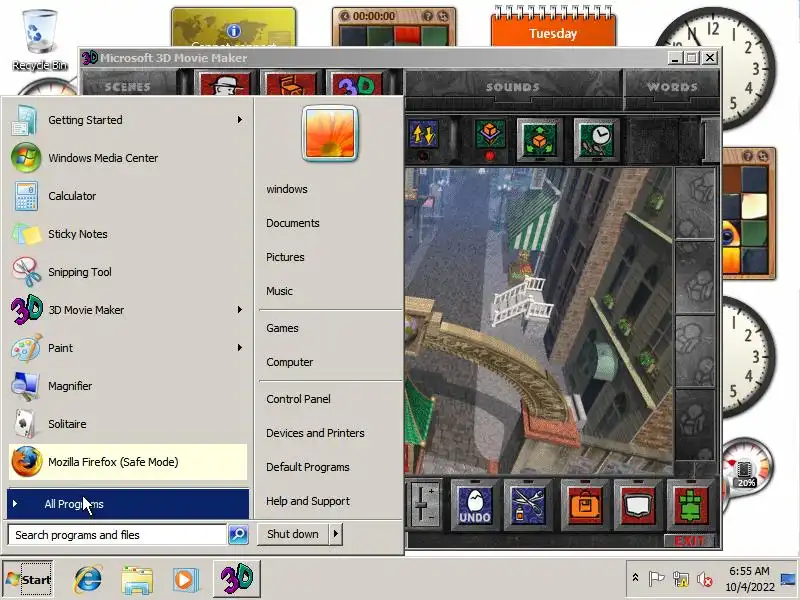Open Action Center flag icon
This screenshot has height=600, width=800.
pos(656,579)
